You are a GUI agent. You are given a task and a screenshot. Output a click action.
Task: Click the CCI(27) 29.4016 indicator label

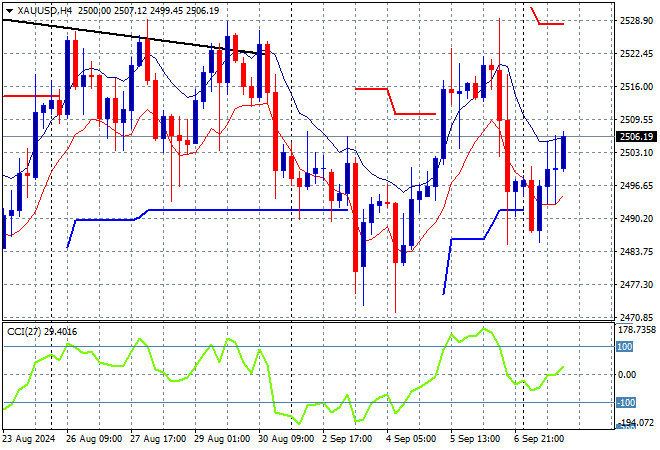pyautogui.click(x=42, y=332)
